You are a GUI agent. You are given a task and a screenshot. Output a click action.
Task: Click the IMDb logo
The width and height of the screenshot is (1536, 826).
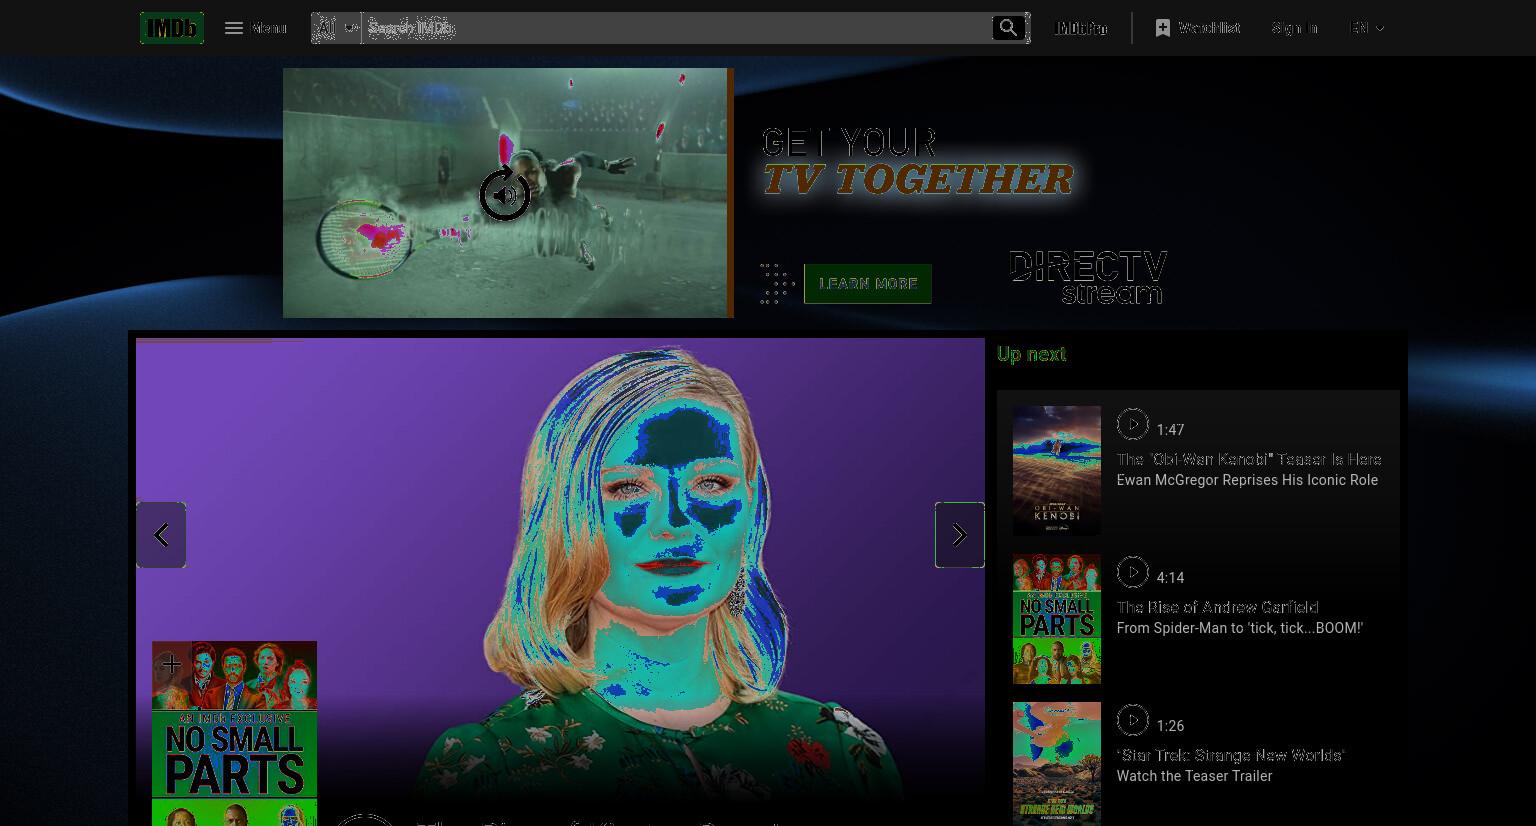click(172, 28)
